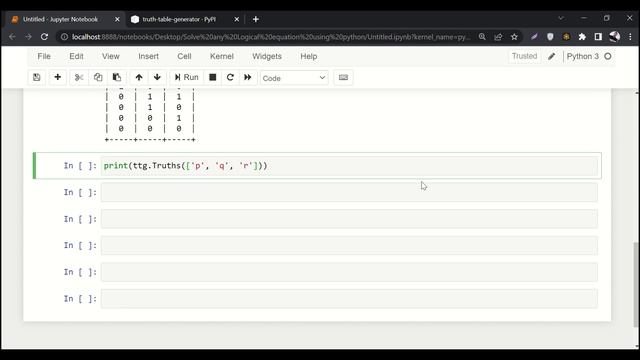Open the command palette keyboard icon
The height and width of the screenshot is (360, 640).
click(x=343, y=78)
